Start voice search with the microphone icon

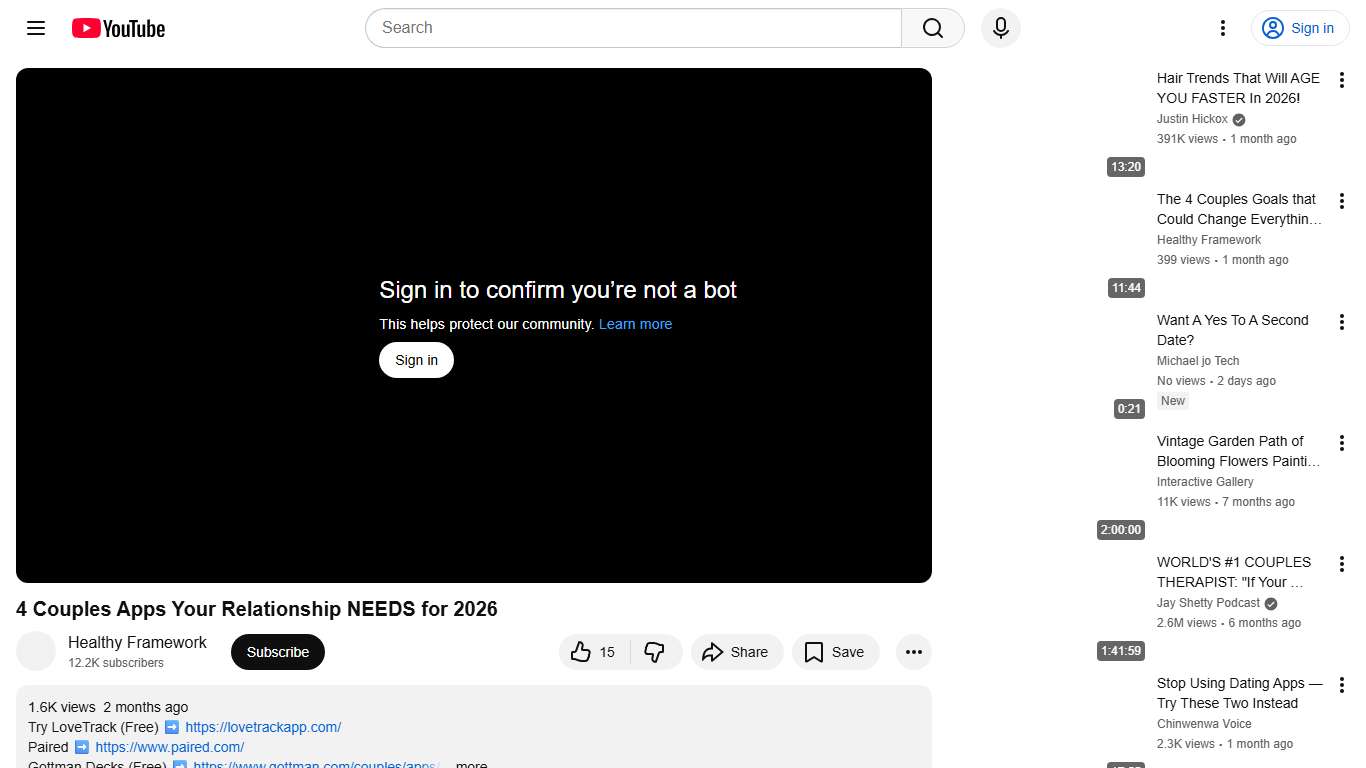point(1000,28)
